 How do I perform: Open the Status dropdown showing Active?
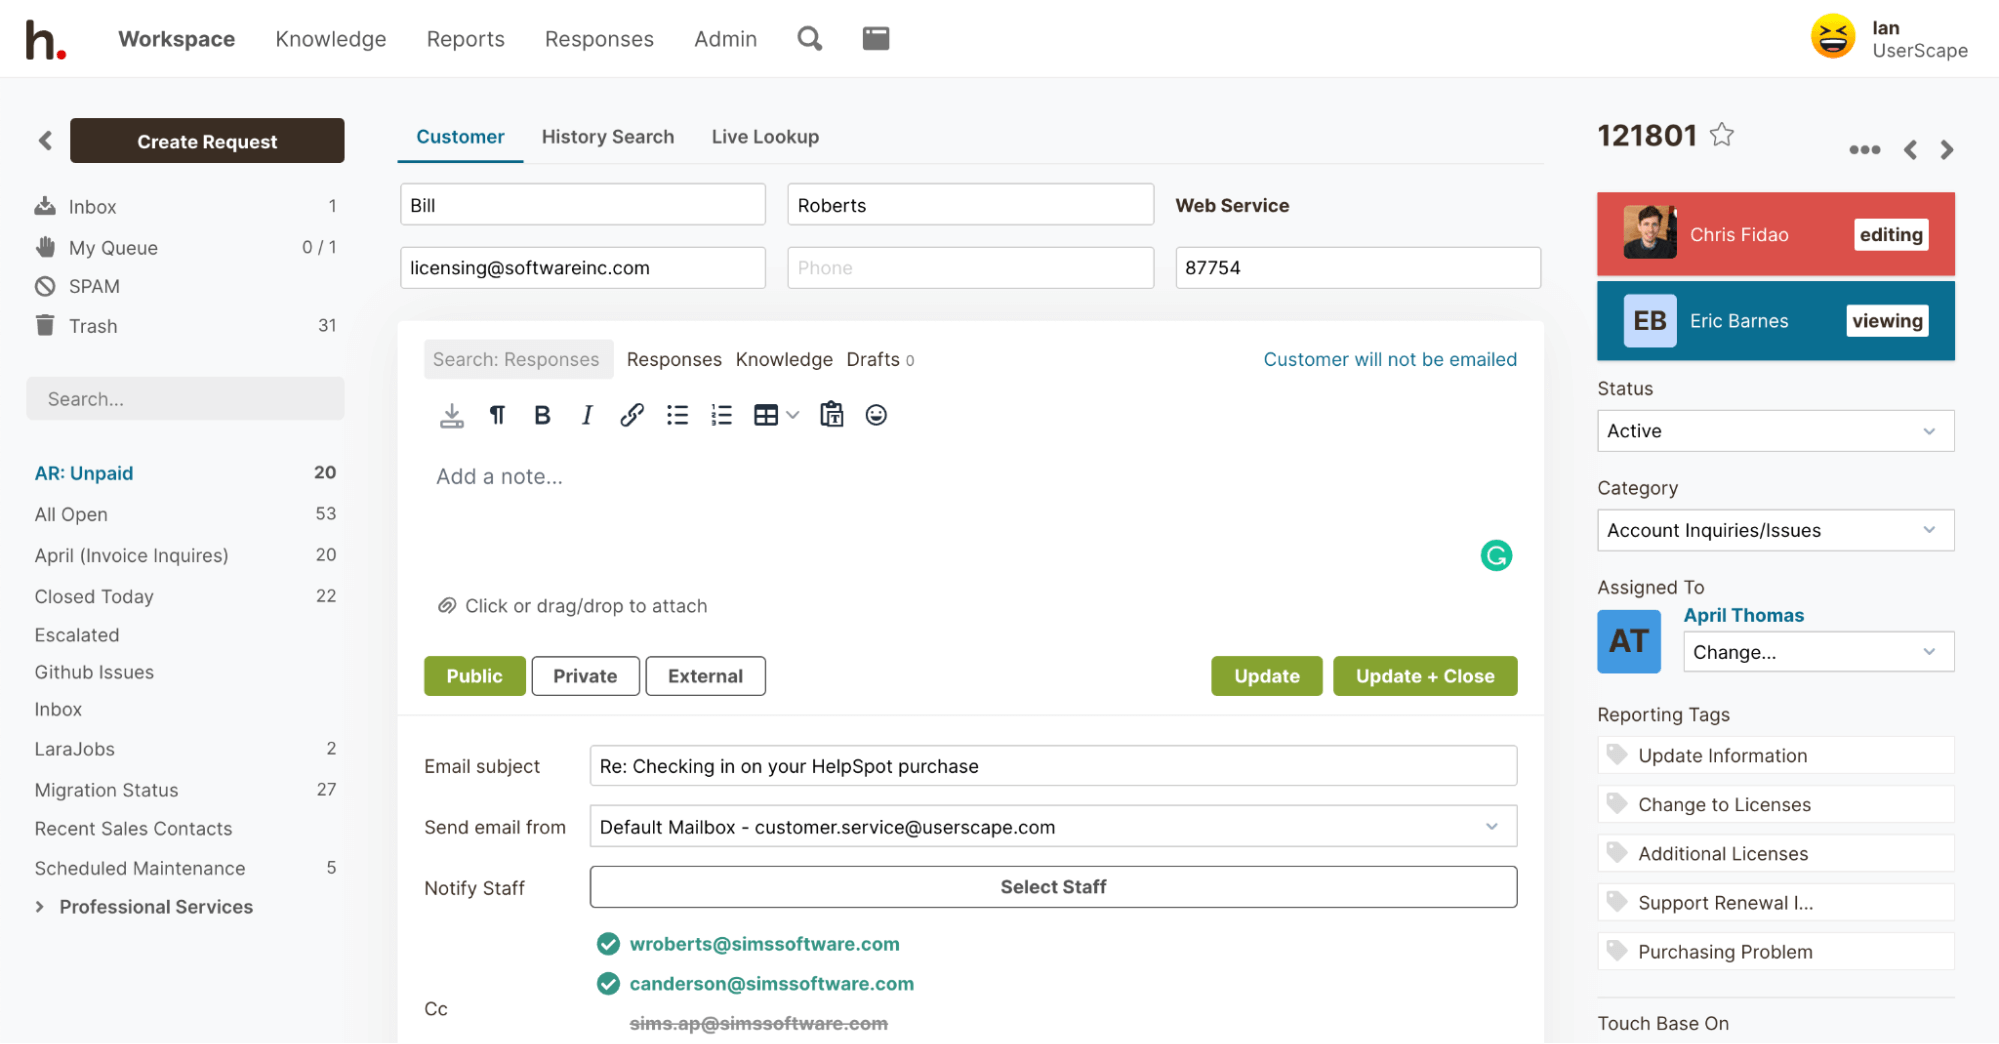click(1774, 431)
